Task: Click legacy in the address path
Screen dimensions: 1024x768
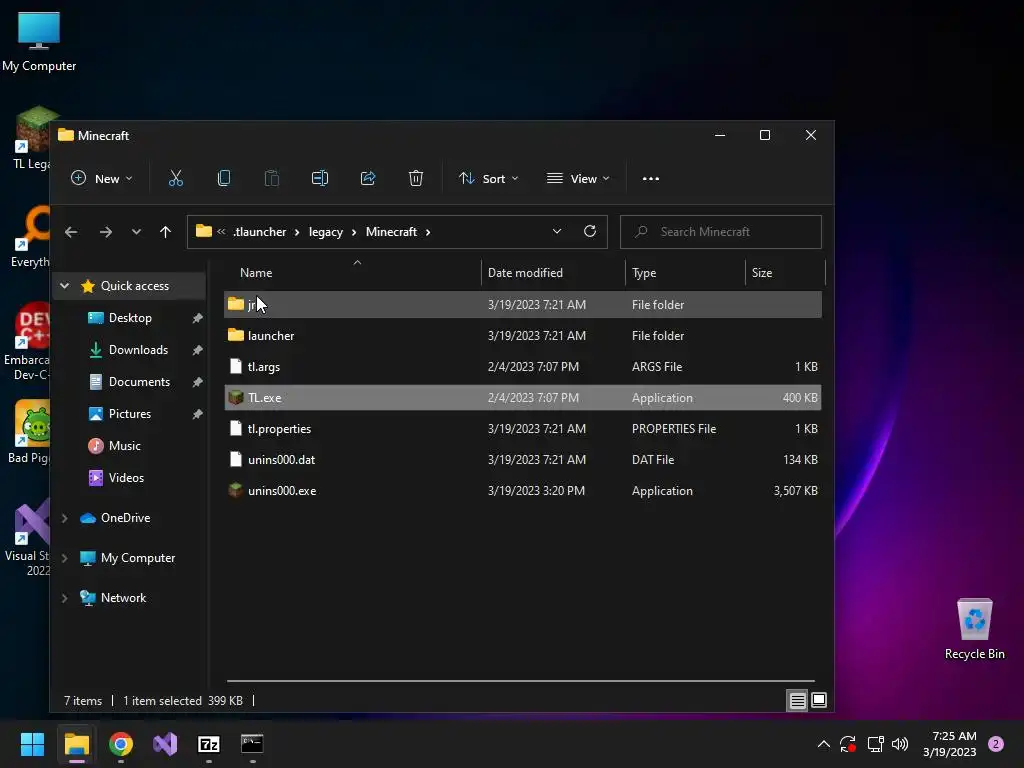Action: 326,232
